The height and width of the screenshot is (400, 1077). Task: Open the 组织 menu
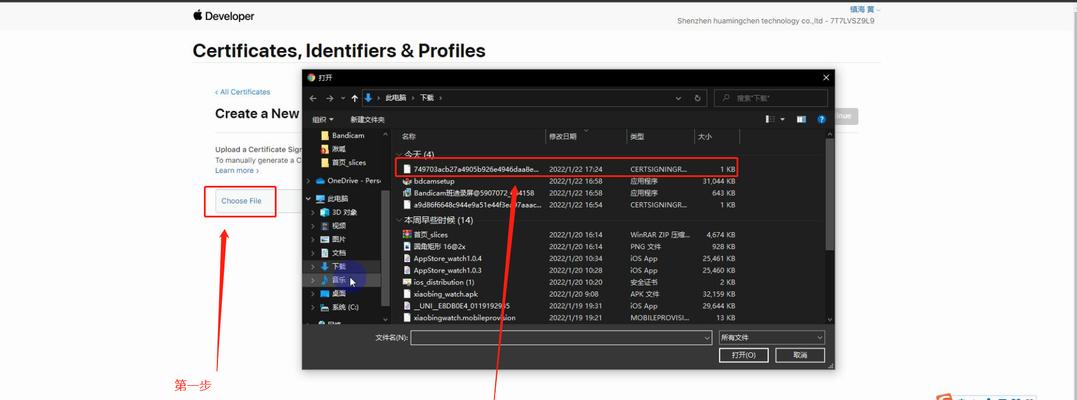[x=323, y=120]
